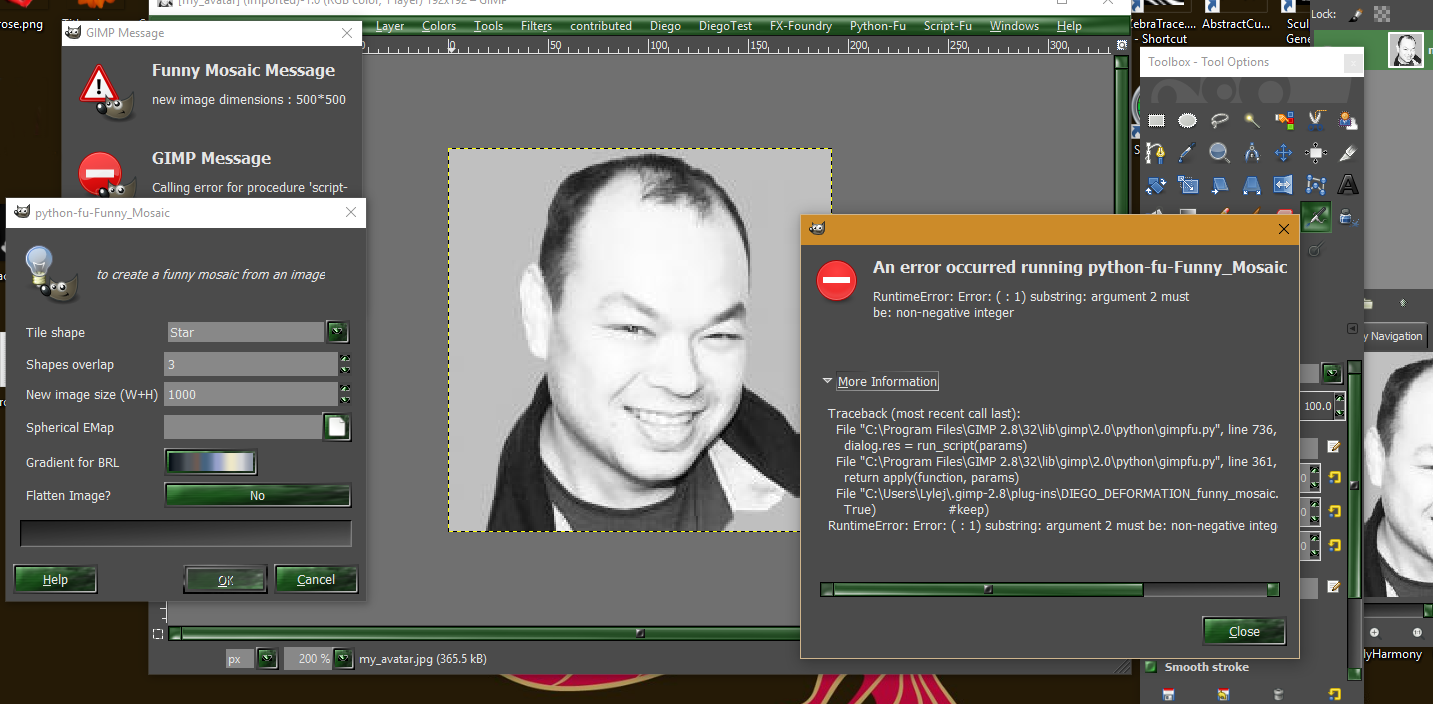Enable the Smooth stroke checkbox
The height and width of the screenshot is (704, 1433).
coord(1150,666)
